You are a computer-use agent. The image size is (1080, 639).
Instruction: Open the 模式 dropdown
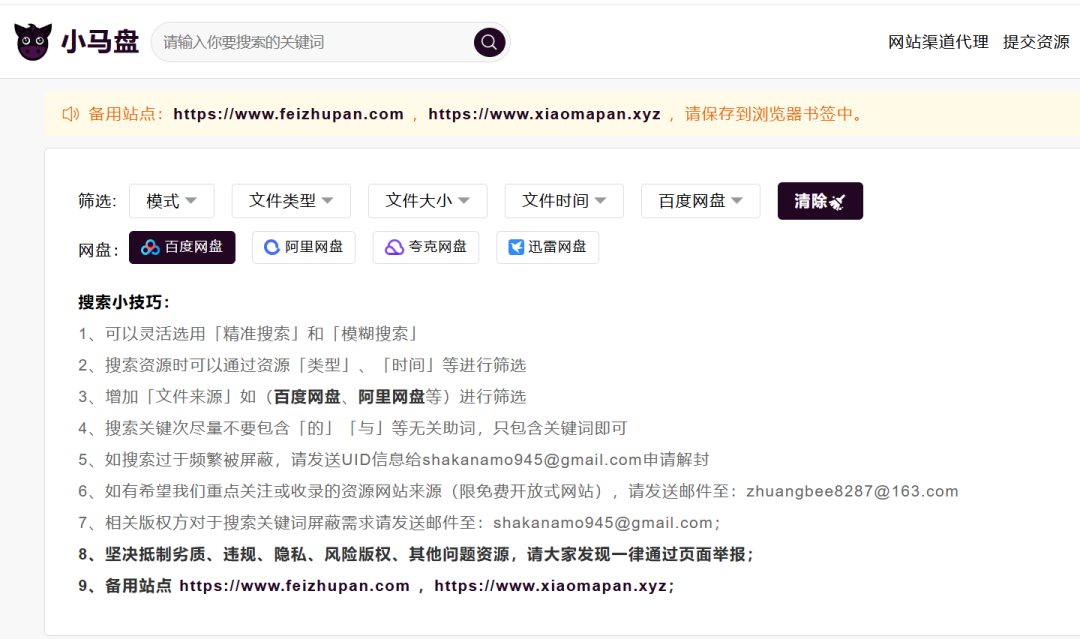coord(171,200)
